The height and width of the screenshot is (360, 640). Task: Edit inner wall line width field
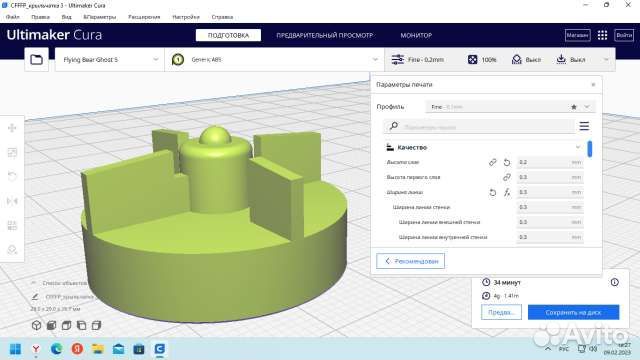click(550, 237)
